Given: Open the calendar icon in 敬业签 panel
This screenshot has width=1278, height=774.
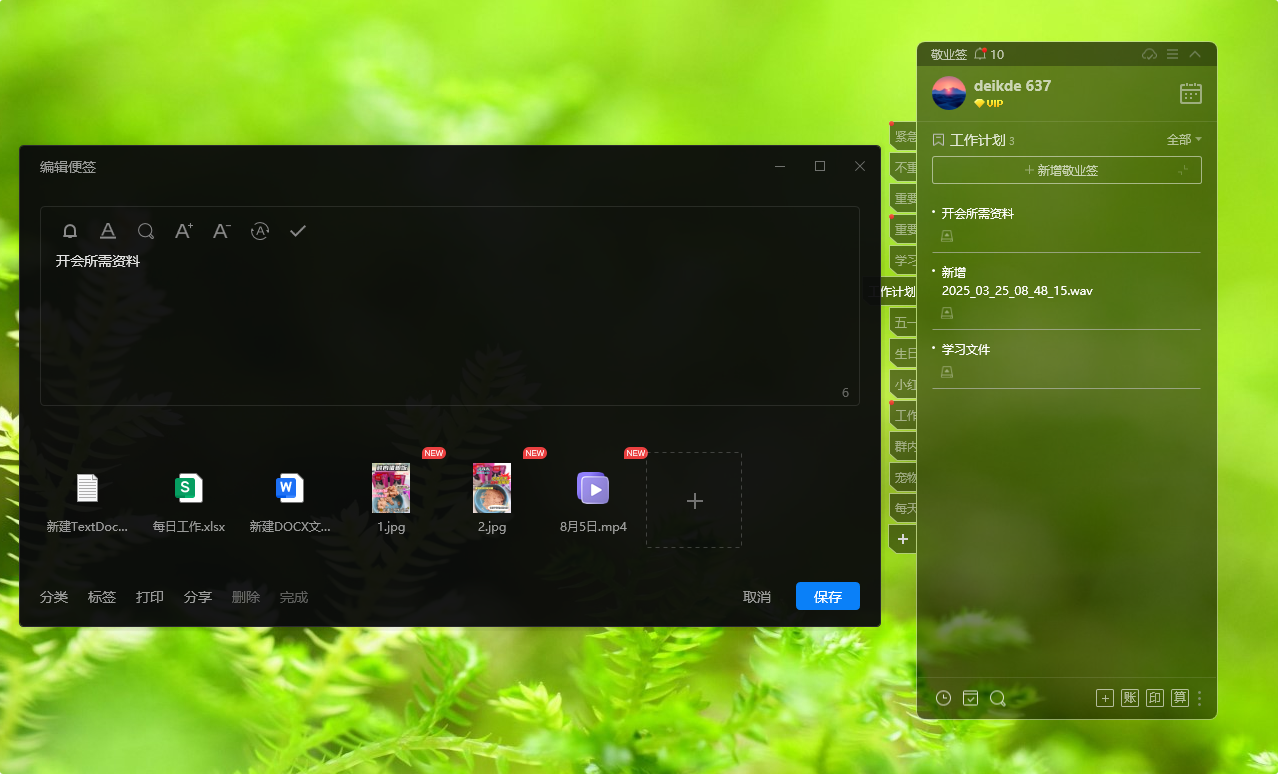Looking at the screenshot, I should (x=1191, y=93).
